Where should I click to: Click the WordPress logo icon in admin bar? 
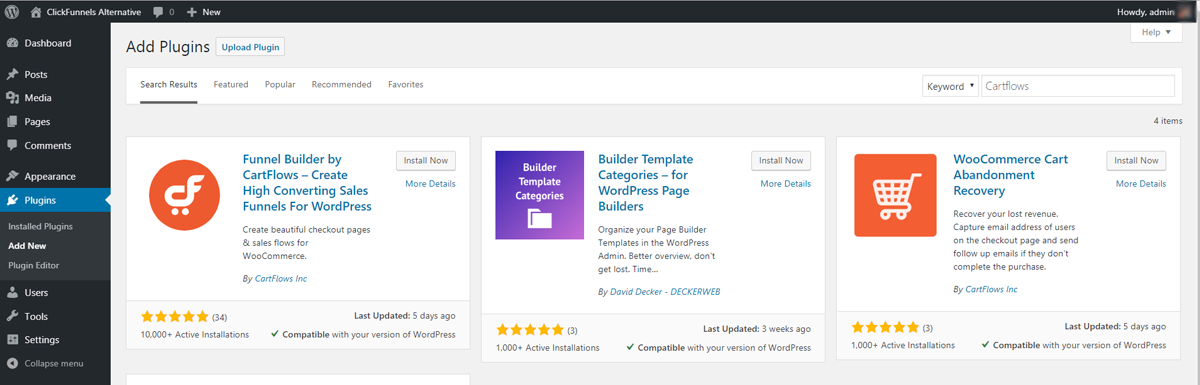tap(11, 11)
